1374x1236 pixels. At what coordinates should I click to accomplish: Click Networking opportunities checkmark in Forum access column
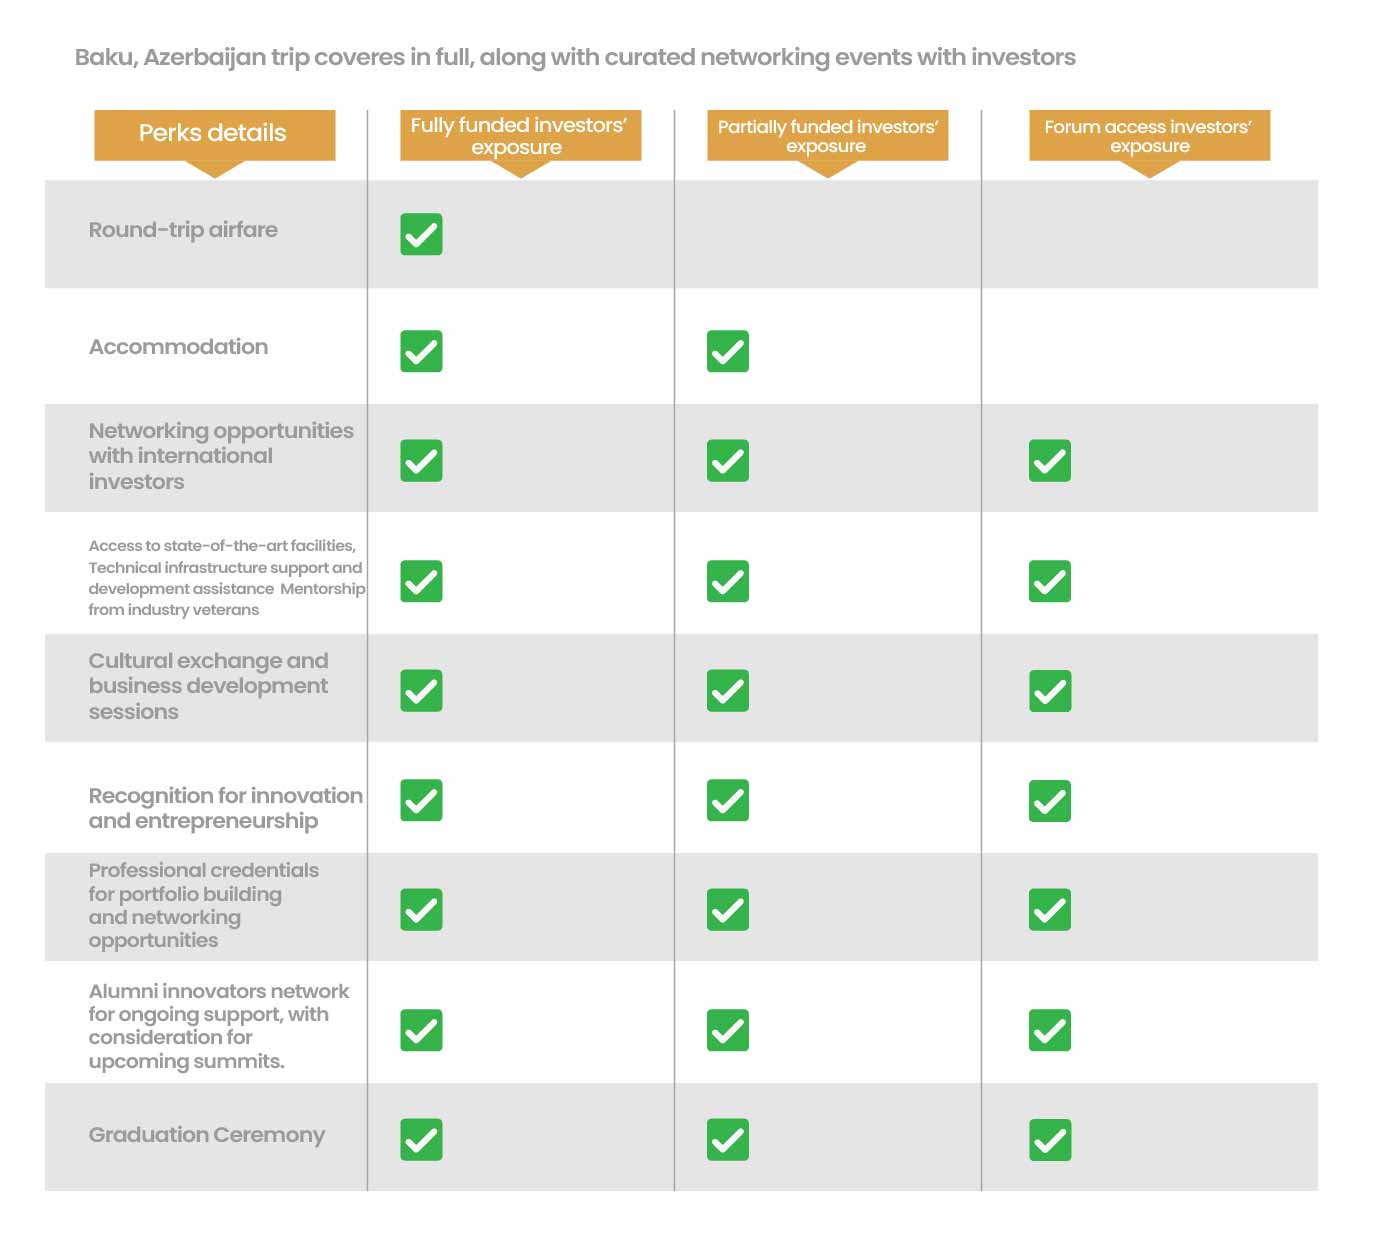[1049, 460]
